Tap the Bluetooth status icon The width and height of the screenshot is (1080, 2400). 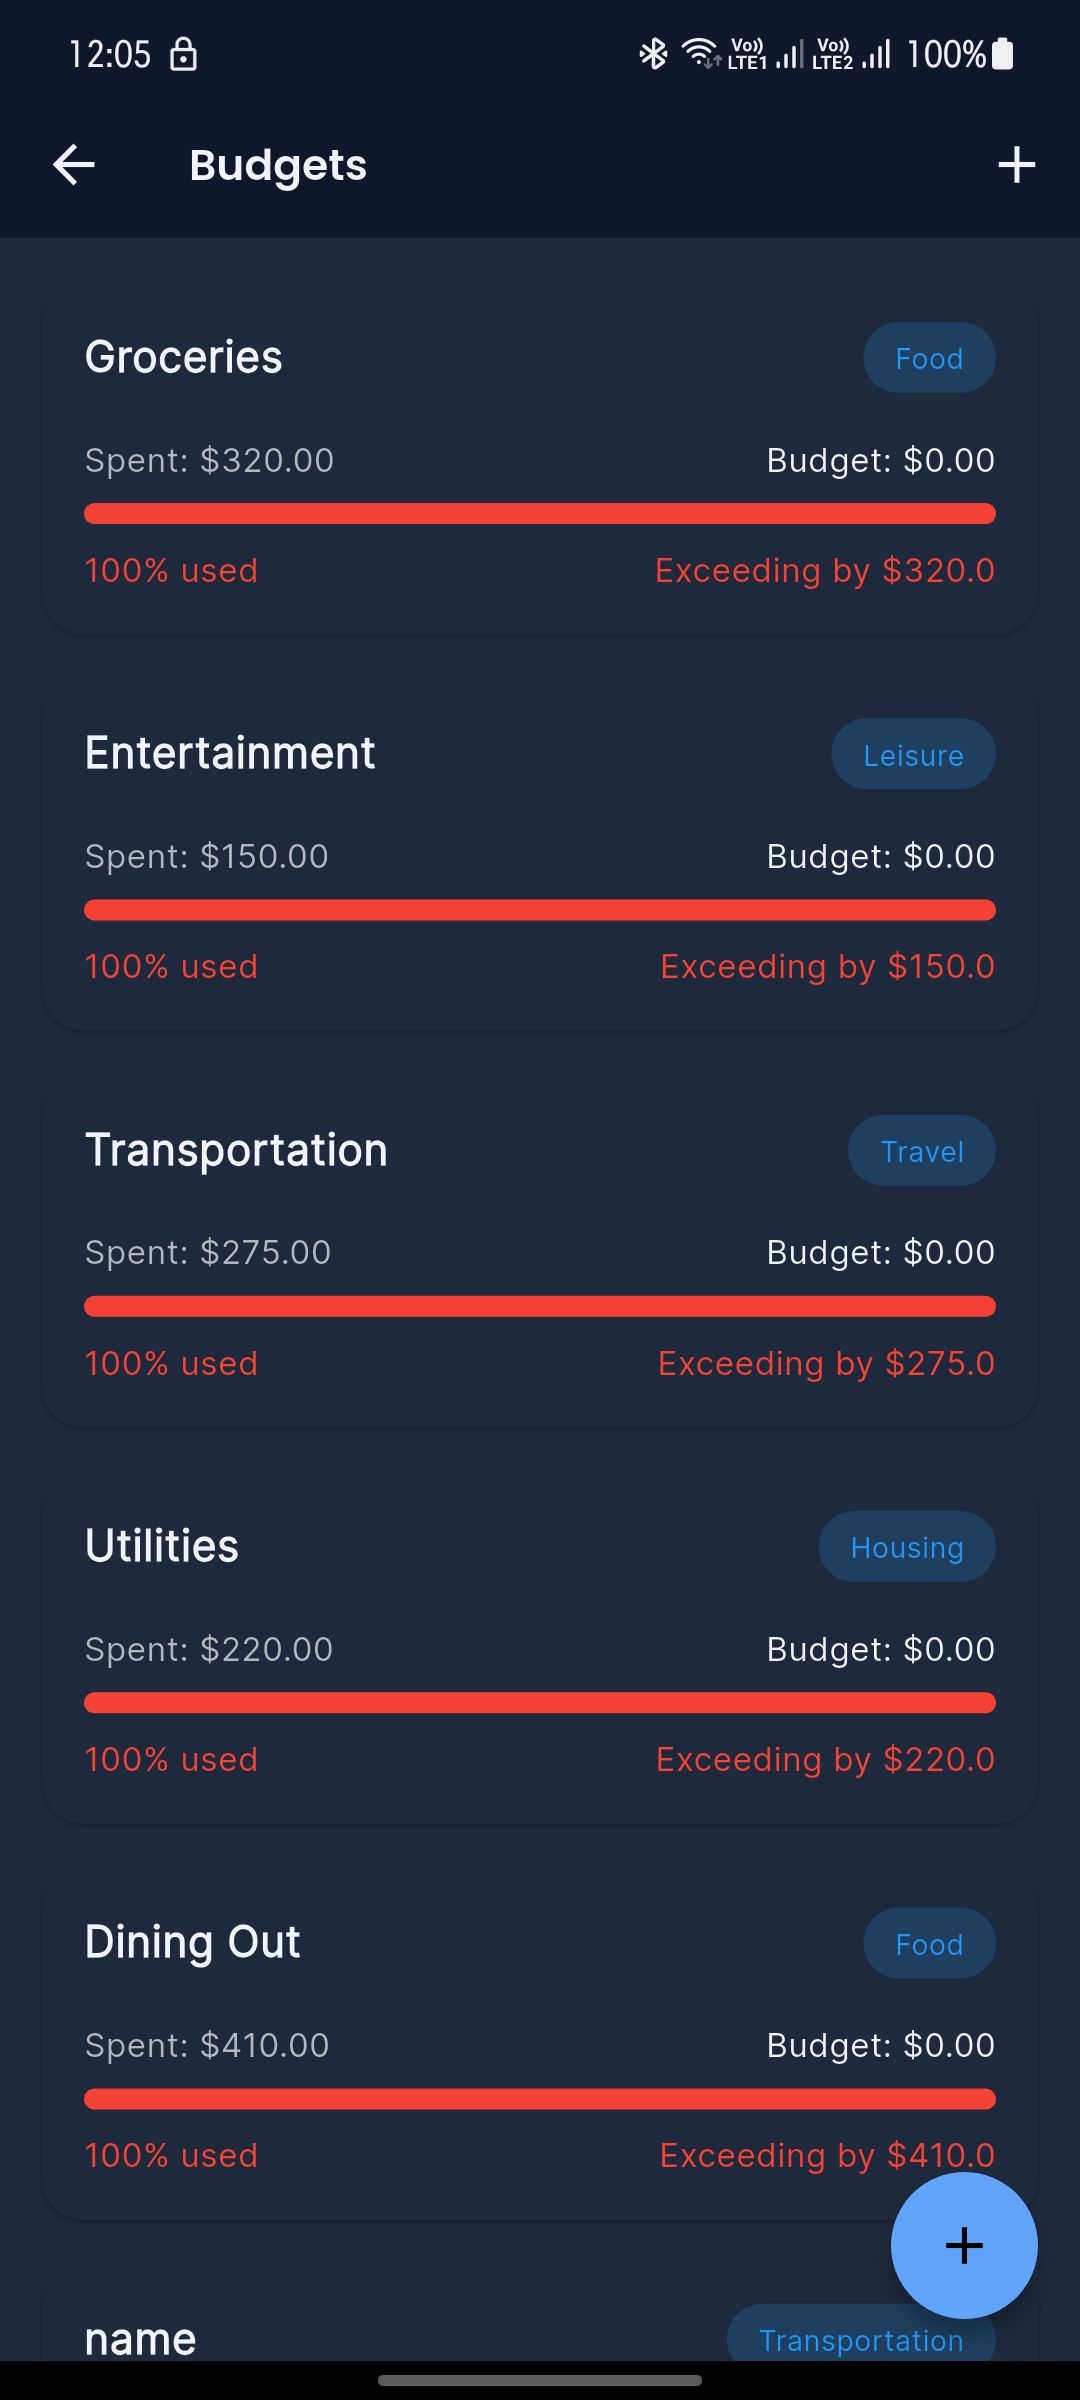(653, 54)
